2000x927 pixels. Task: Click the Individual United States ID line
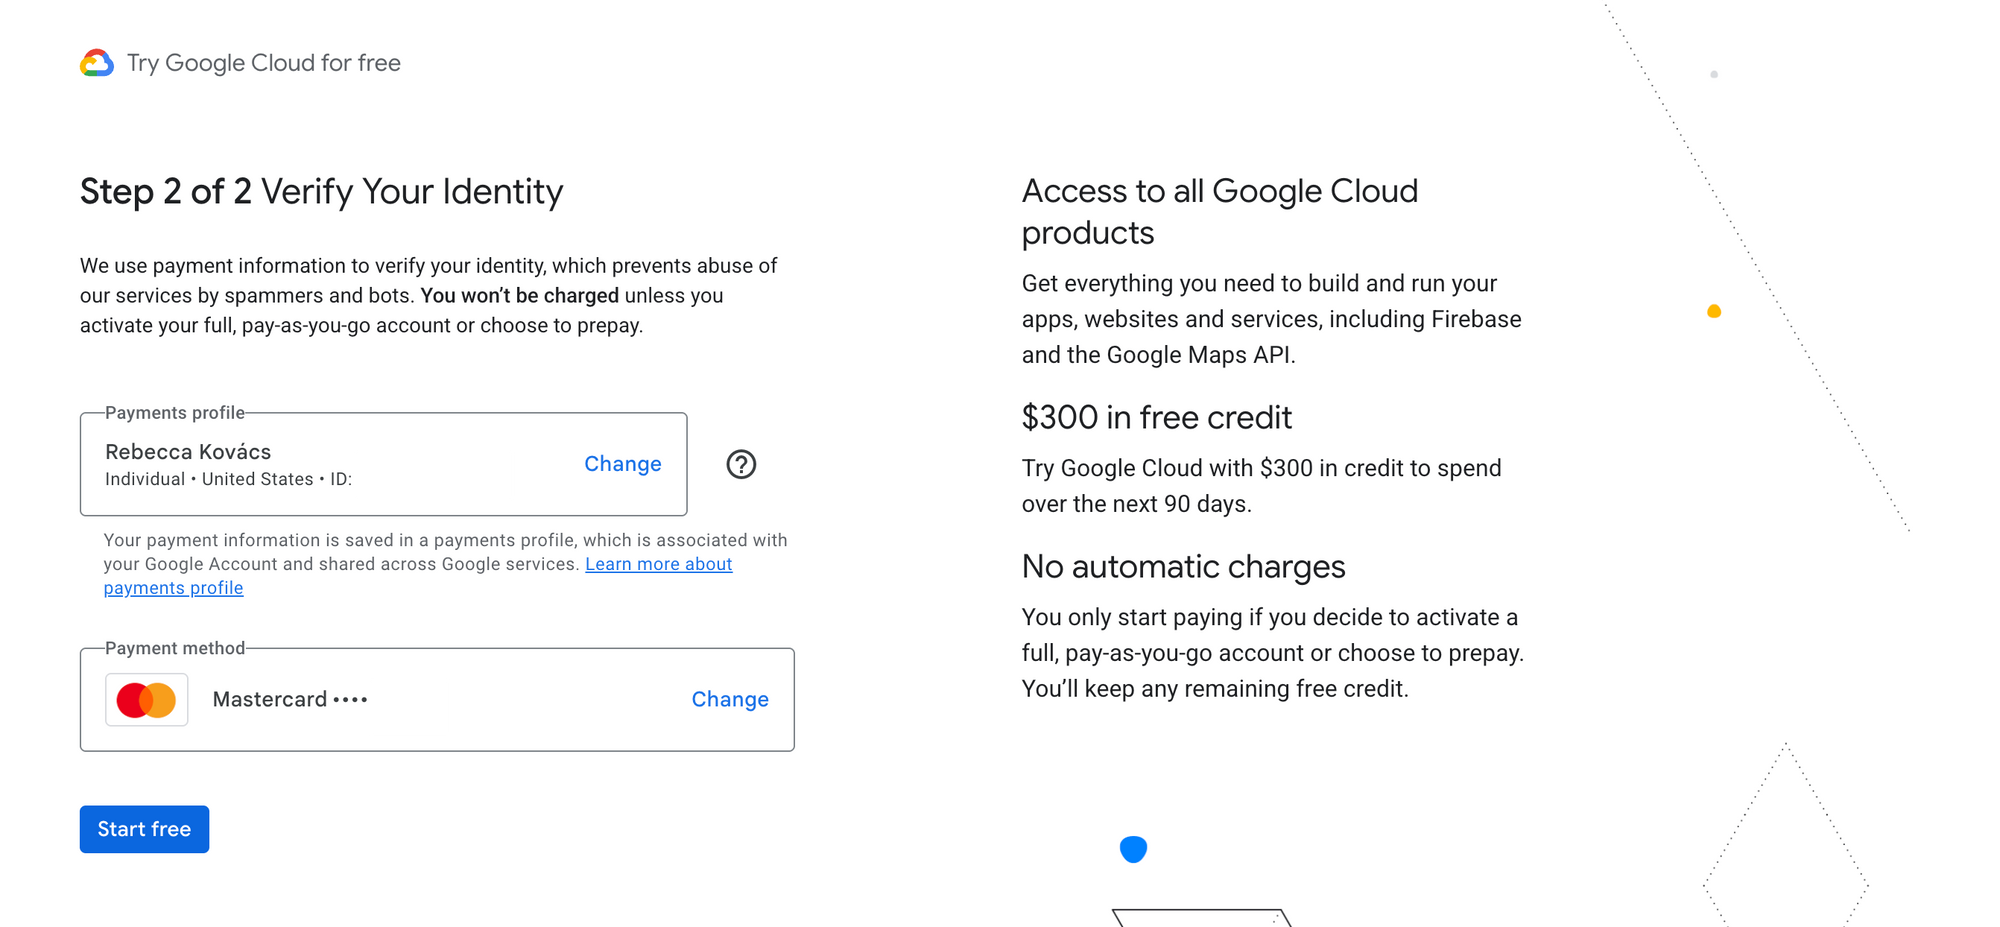pyautogui.click(x=229, y=479)
